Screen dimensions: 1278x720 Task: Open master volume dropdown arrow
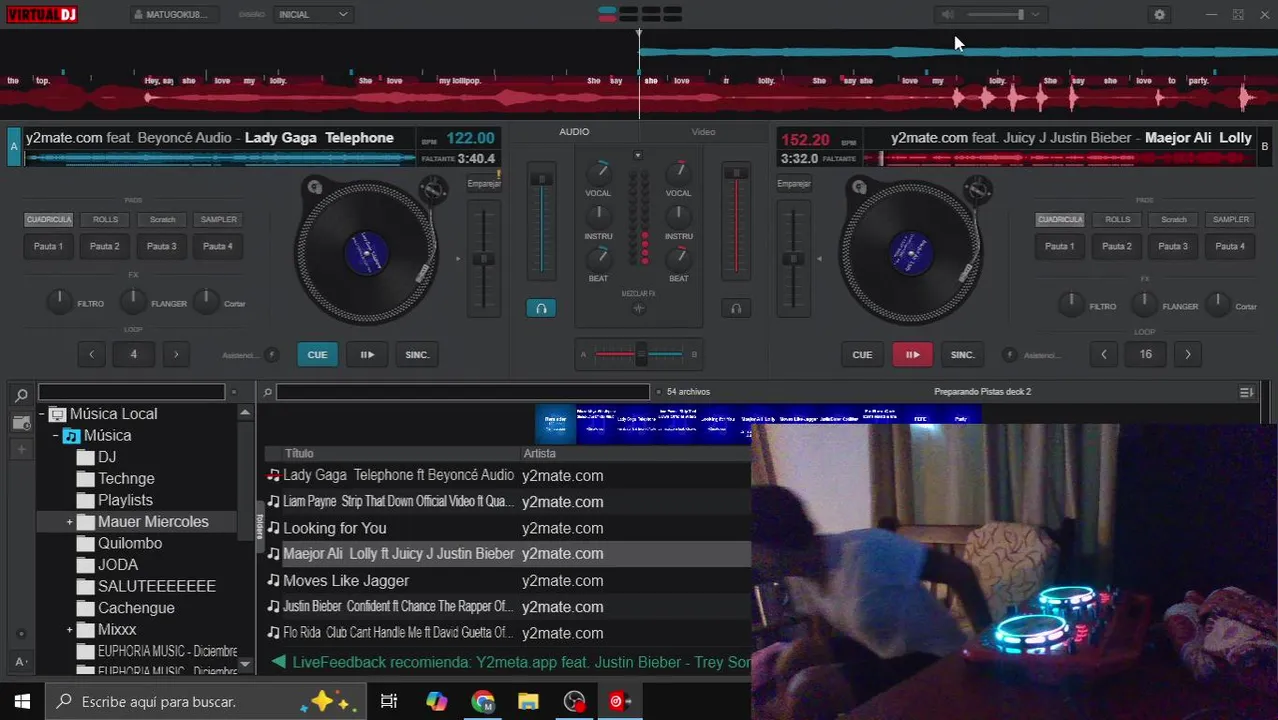[1036, 15]
